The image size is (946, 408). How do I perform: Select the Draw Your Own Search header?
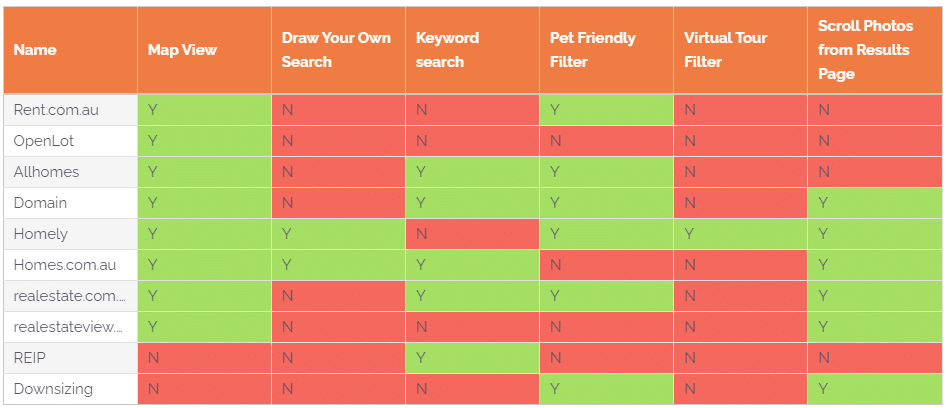coord(338,50)
